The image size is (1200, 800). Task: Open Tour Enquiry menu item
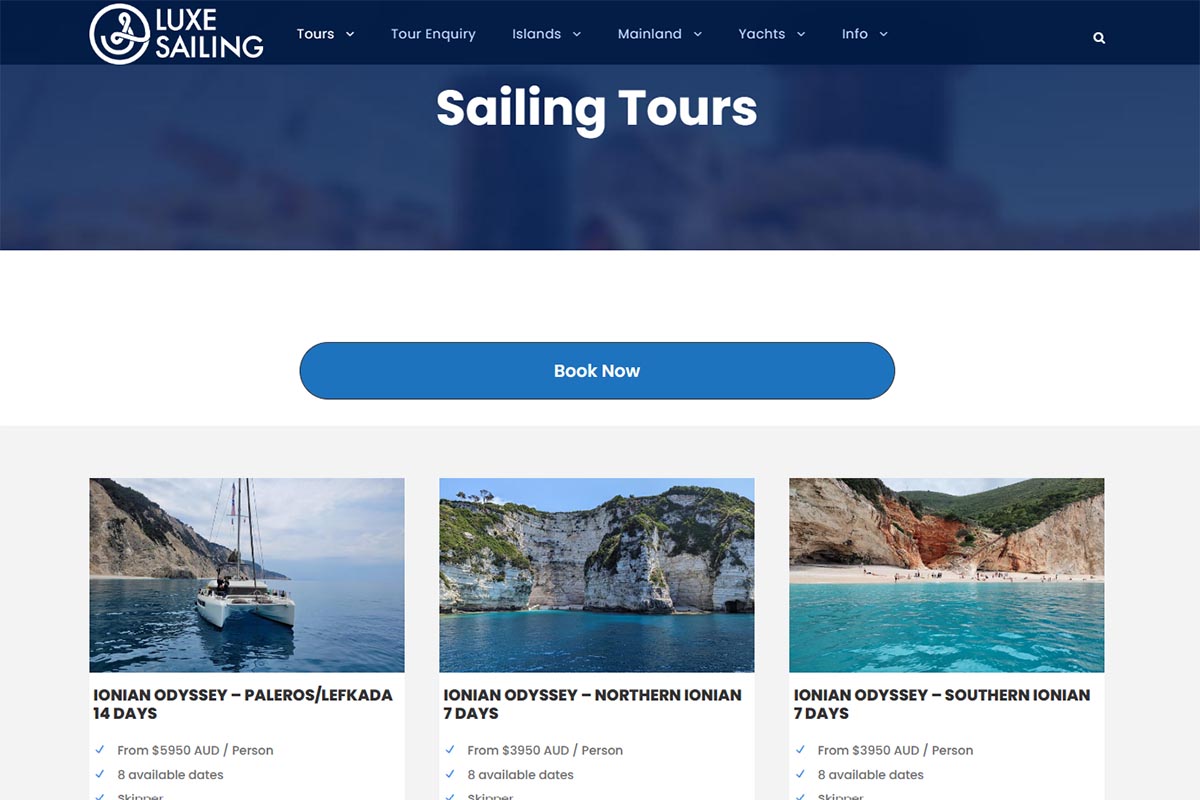pos(433,34)
